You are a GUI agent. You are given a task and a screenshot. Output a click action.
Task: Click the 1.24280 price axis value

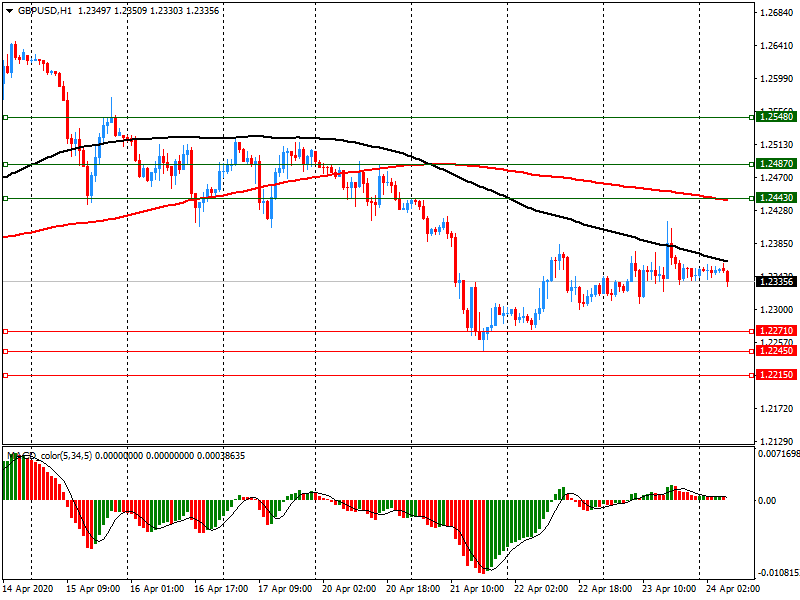tap(777, 211)
